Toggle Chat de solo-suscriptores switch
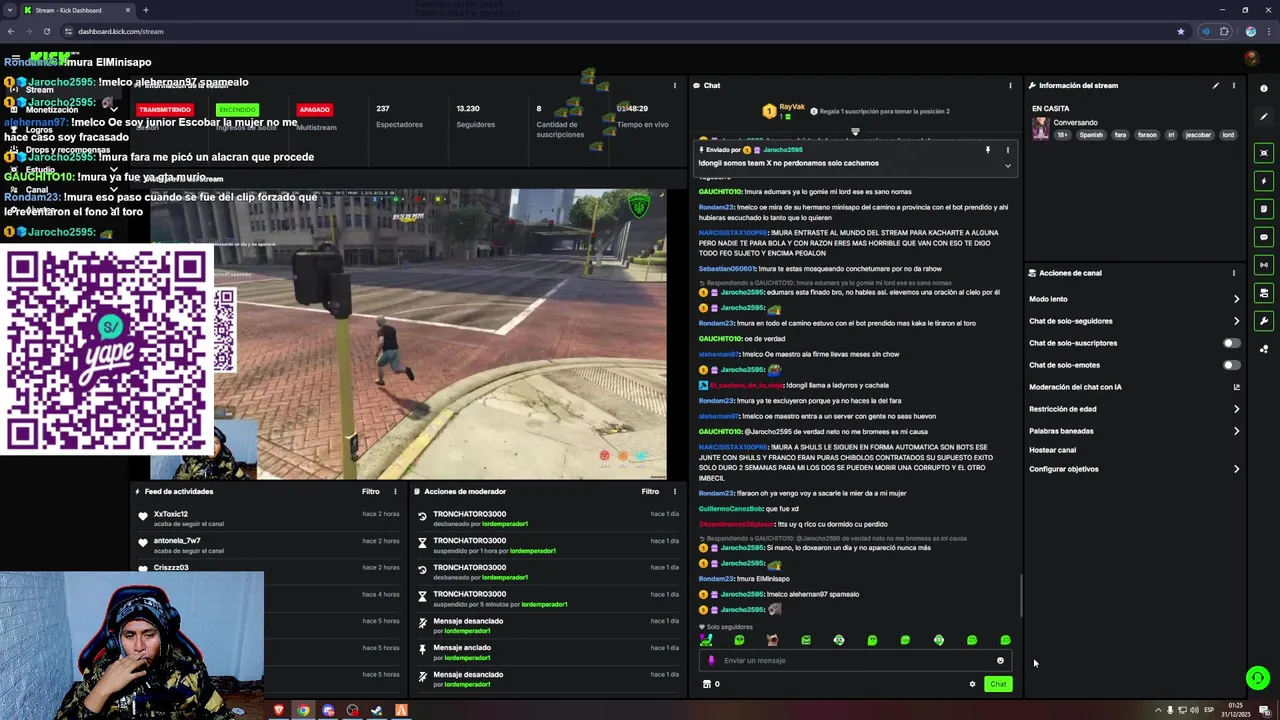The width and height of the screenshot is (1280, 720). coord(1232,343)
